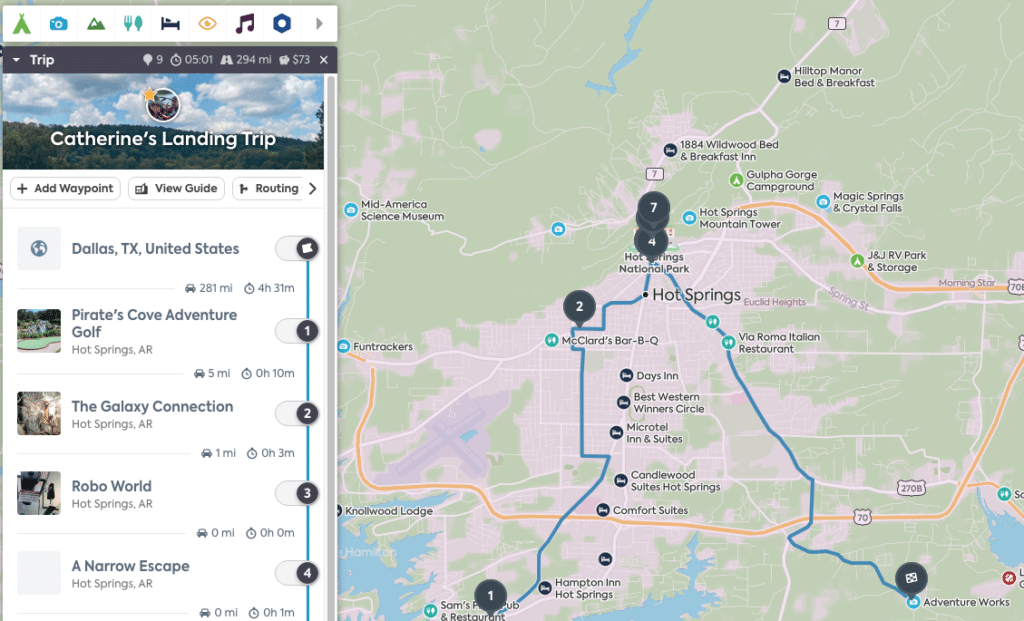
Task: Close the Trip panel
Action: (x=324, y=60)
